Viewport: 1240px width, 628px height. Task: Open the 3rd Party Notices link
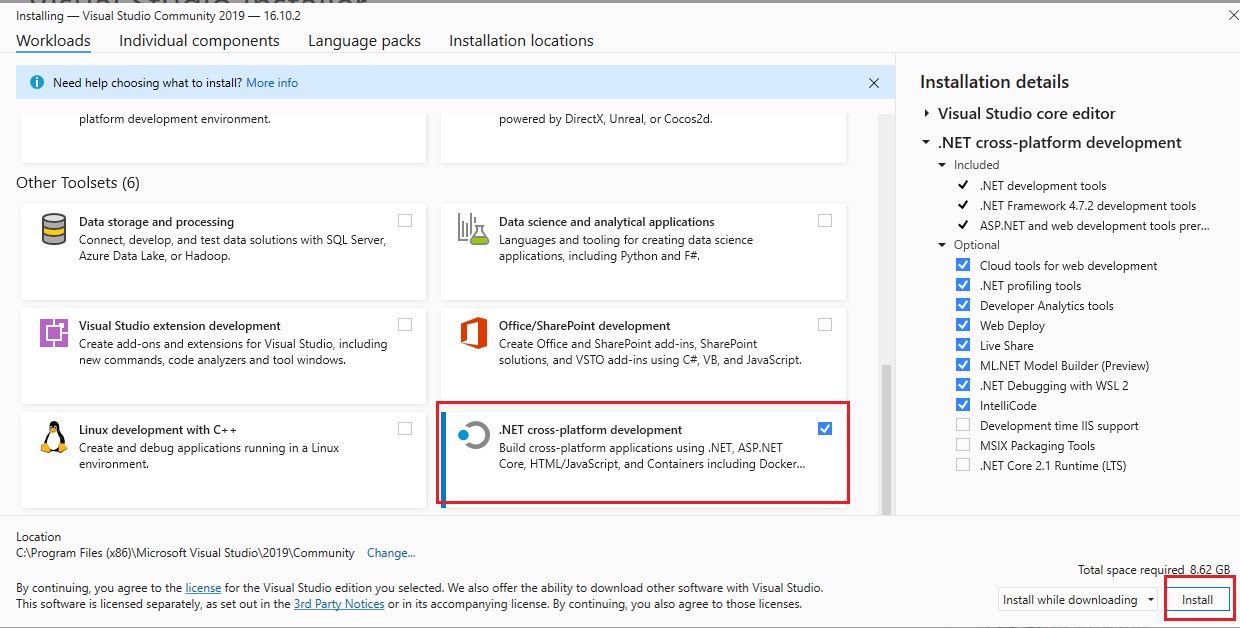[339, 604]
